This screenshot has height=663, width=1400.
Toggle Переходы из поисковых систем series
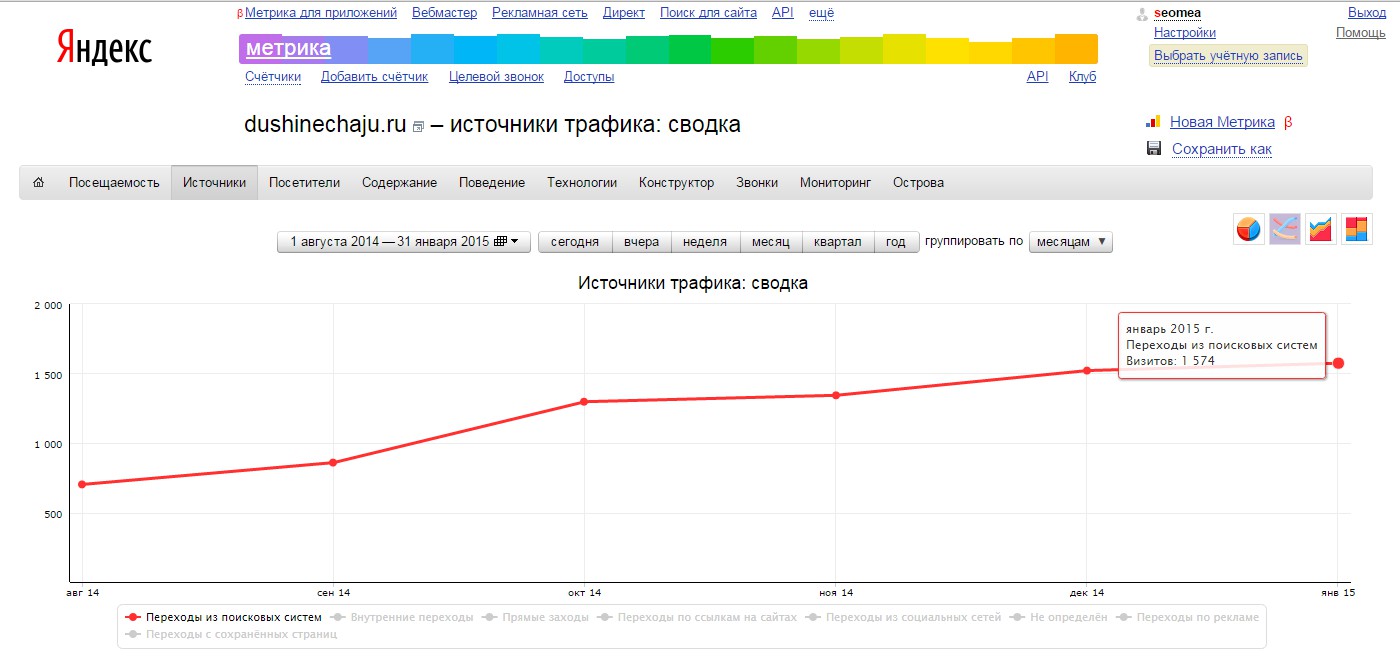224,617
